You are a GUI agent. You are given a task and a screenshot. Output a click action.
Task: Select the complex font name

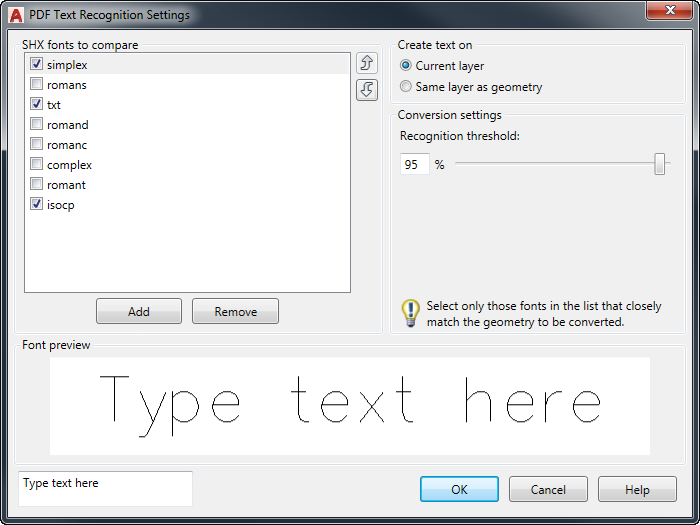pos(69,165)
